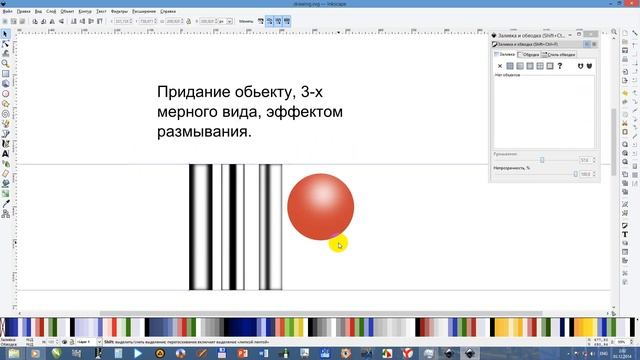Click the red sphere on canvas
The image size is (640, 360).
click(320, 207)
